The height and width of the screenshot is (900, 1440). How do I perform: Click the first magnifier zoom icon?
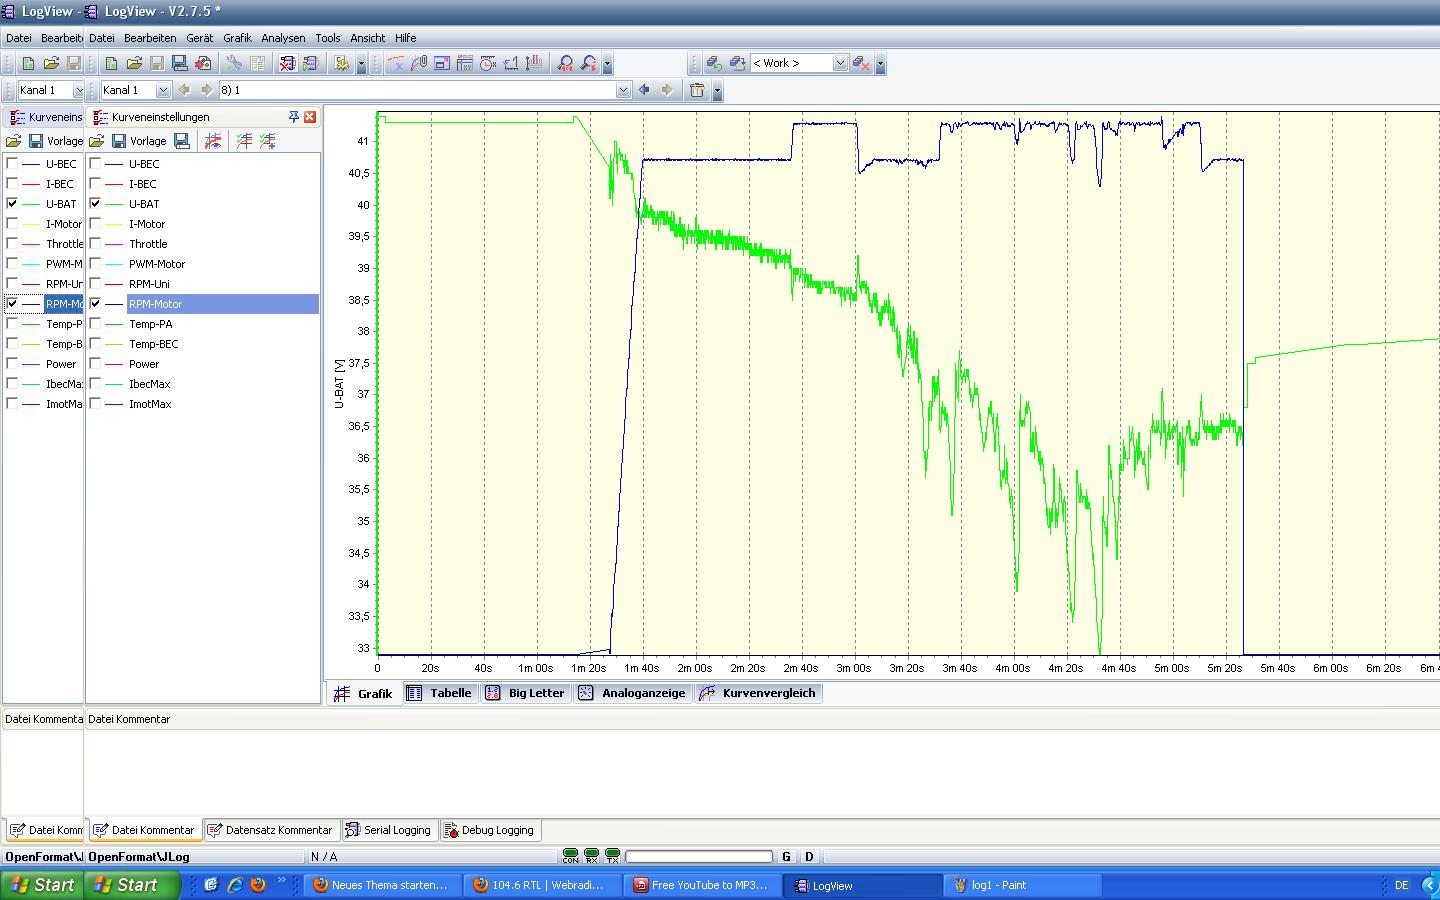click(565, 63)
